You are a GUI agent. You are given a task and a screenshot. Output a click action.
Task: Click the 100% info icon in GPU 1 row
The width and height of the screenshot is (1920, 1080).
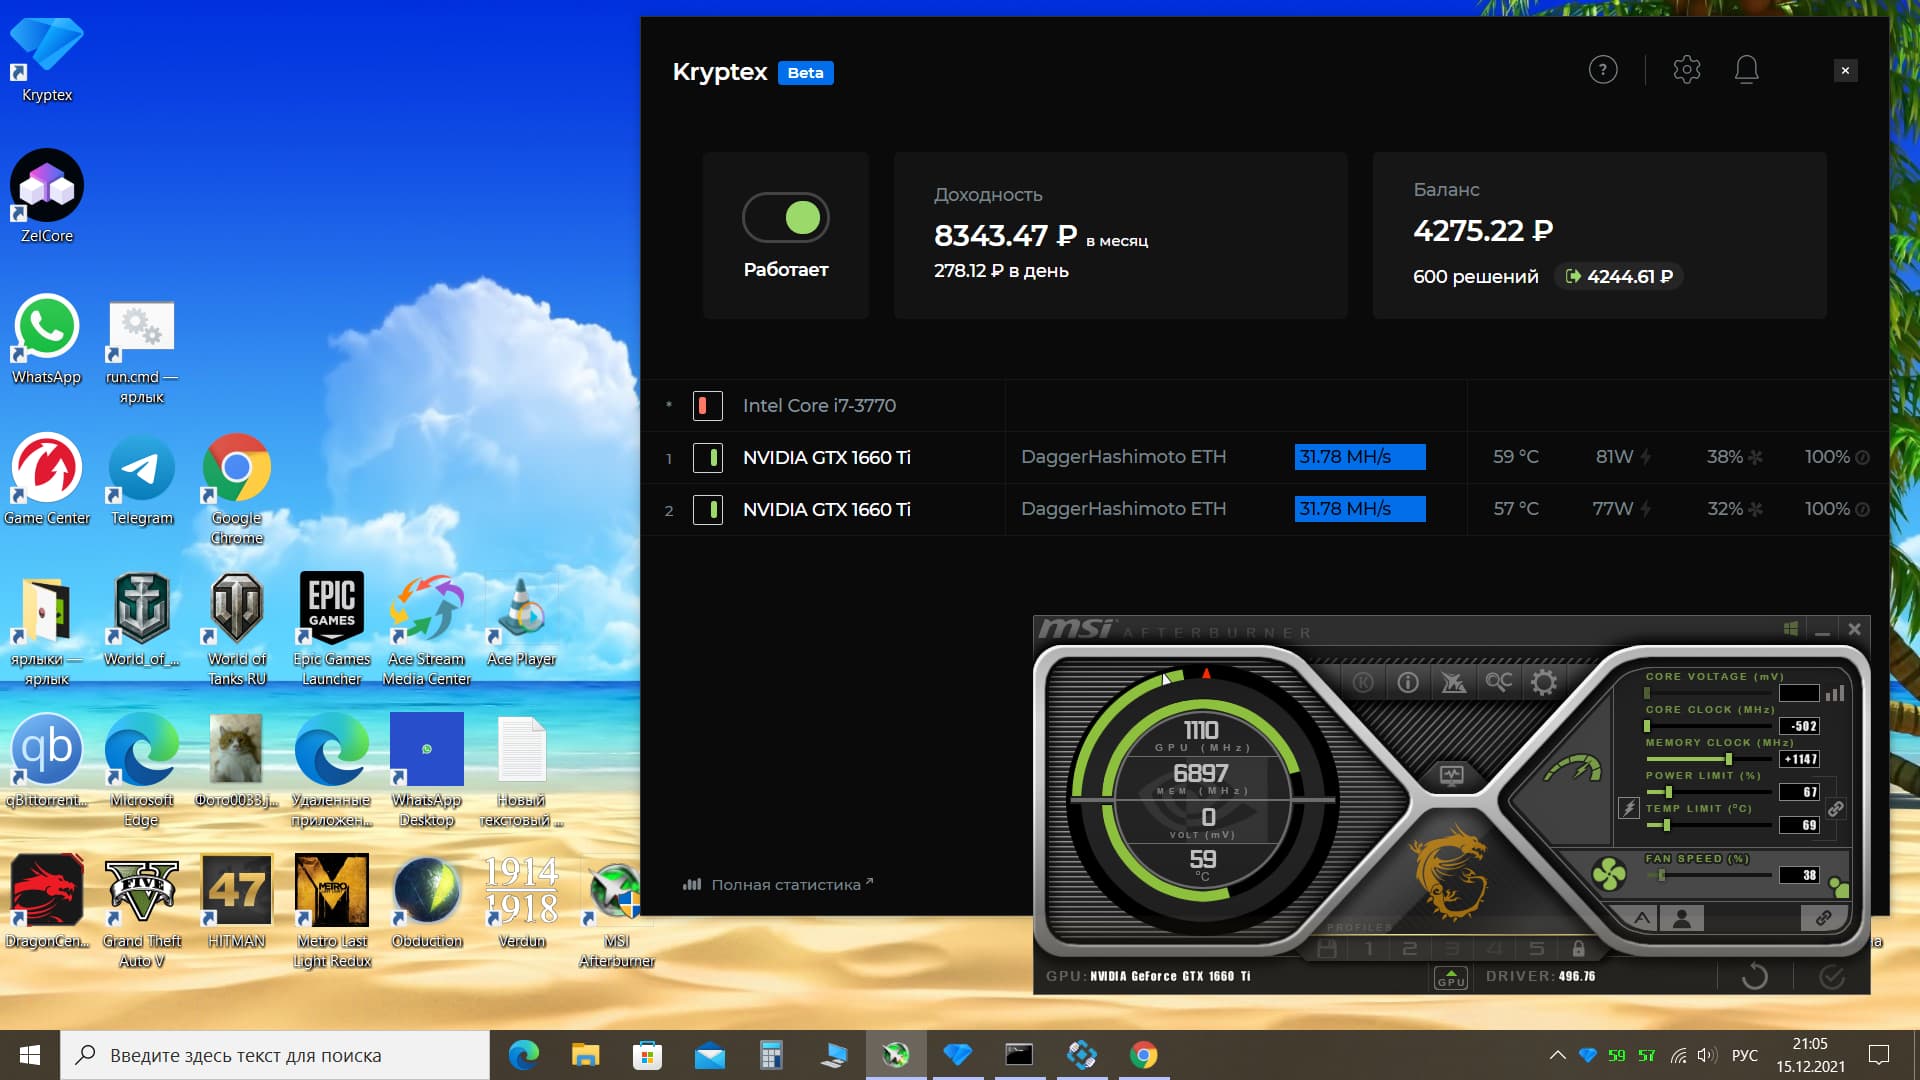click(x=1862, y=457)
